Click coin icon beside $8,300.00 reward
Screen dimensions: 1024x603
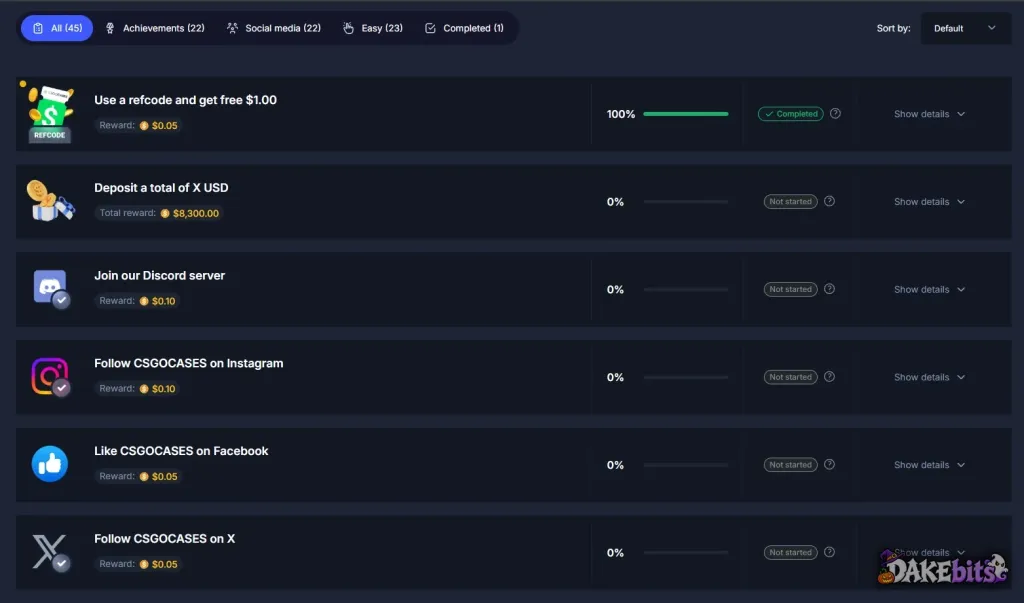pyautogui.click(x=165, y=213)
